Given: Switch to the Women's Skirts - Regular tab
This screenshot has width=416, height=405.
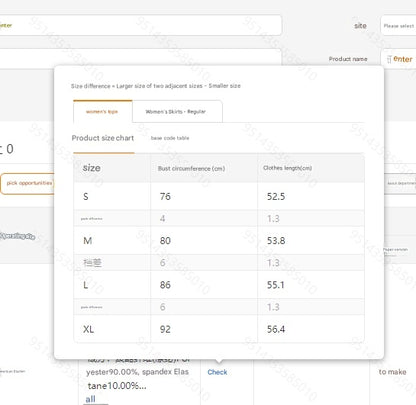Looking at the screenshot, I should pos(177,111).
